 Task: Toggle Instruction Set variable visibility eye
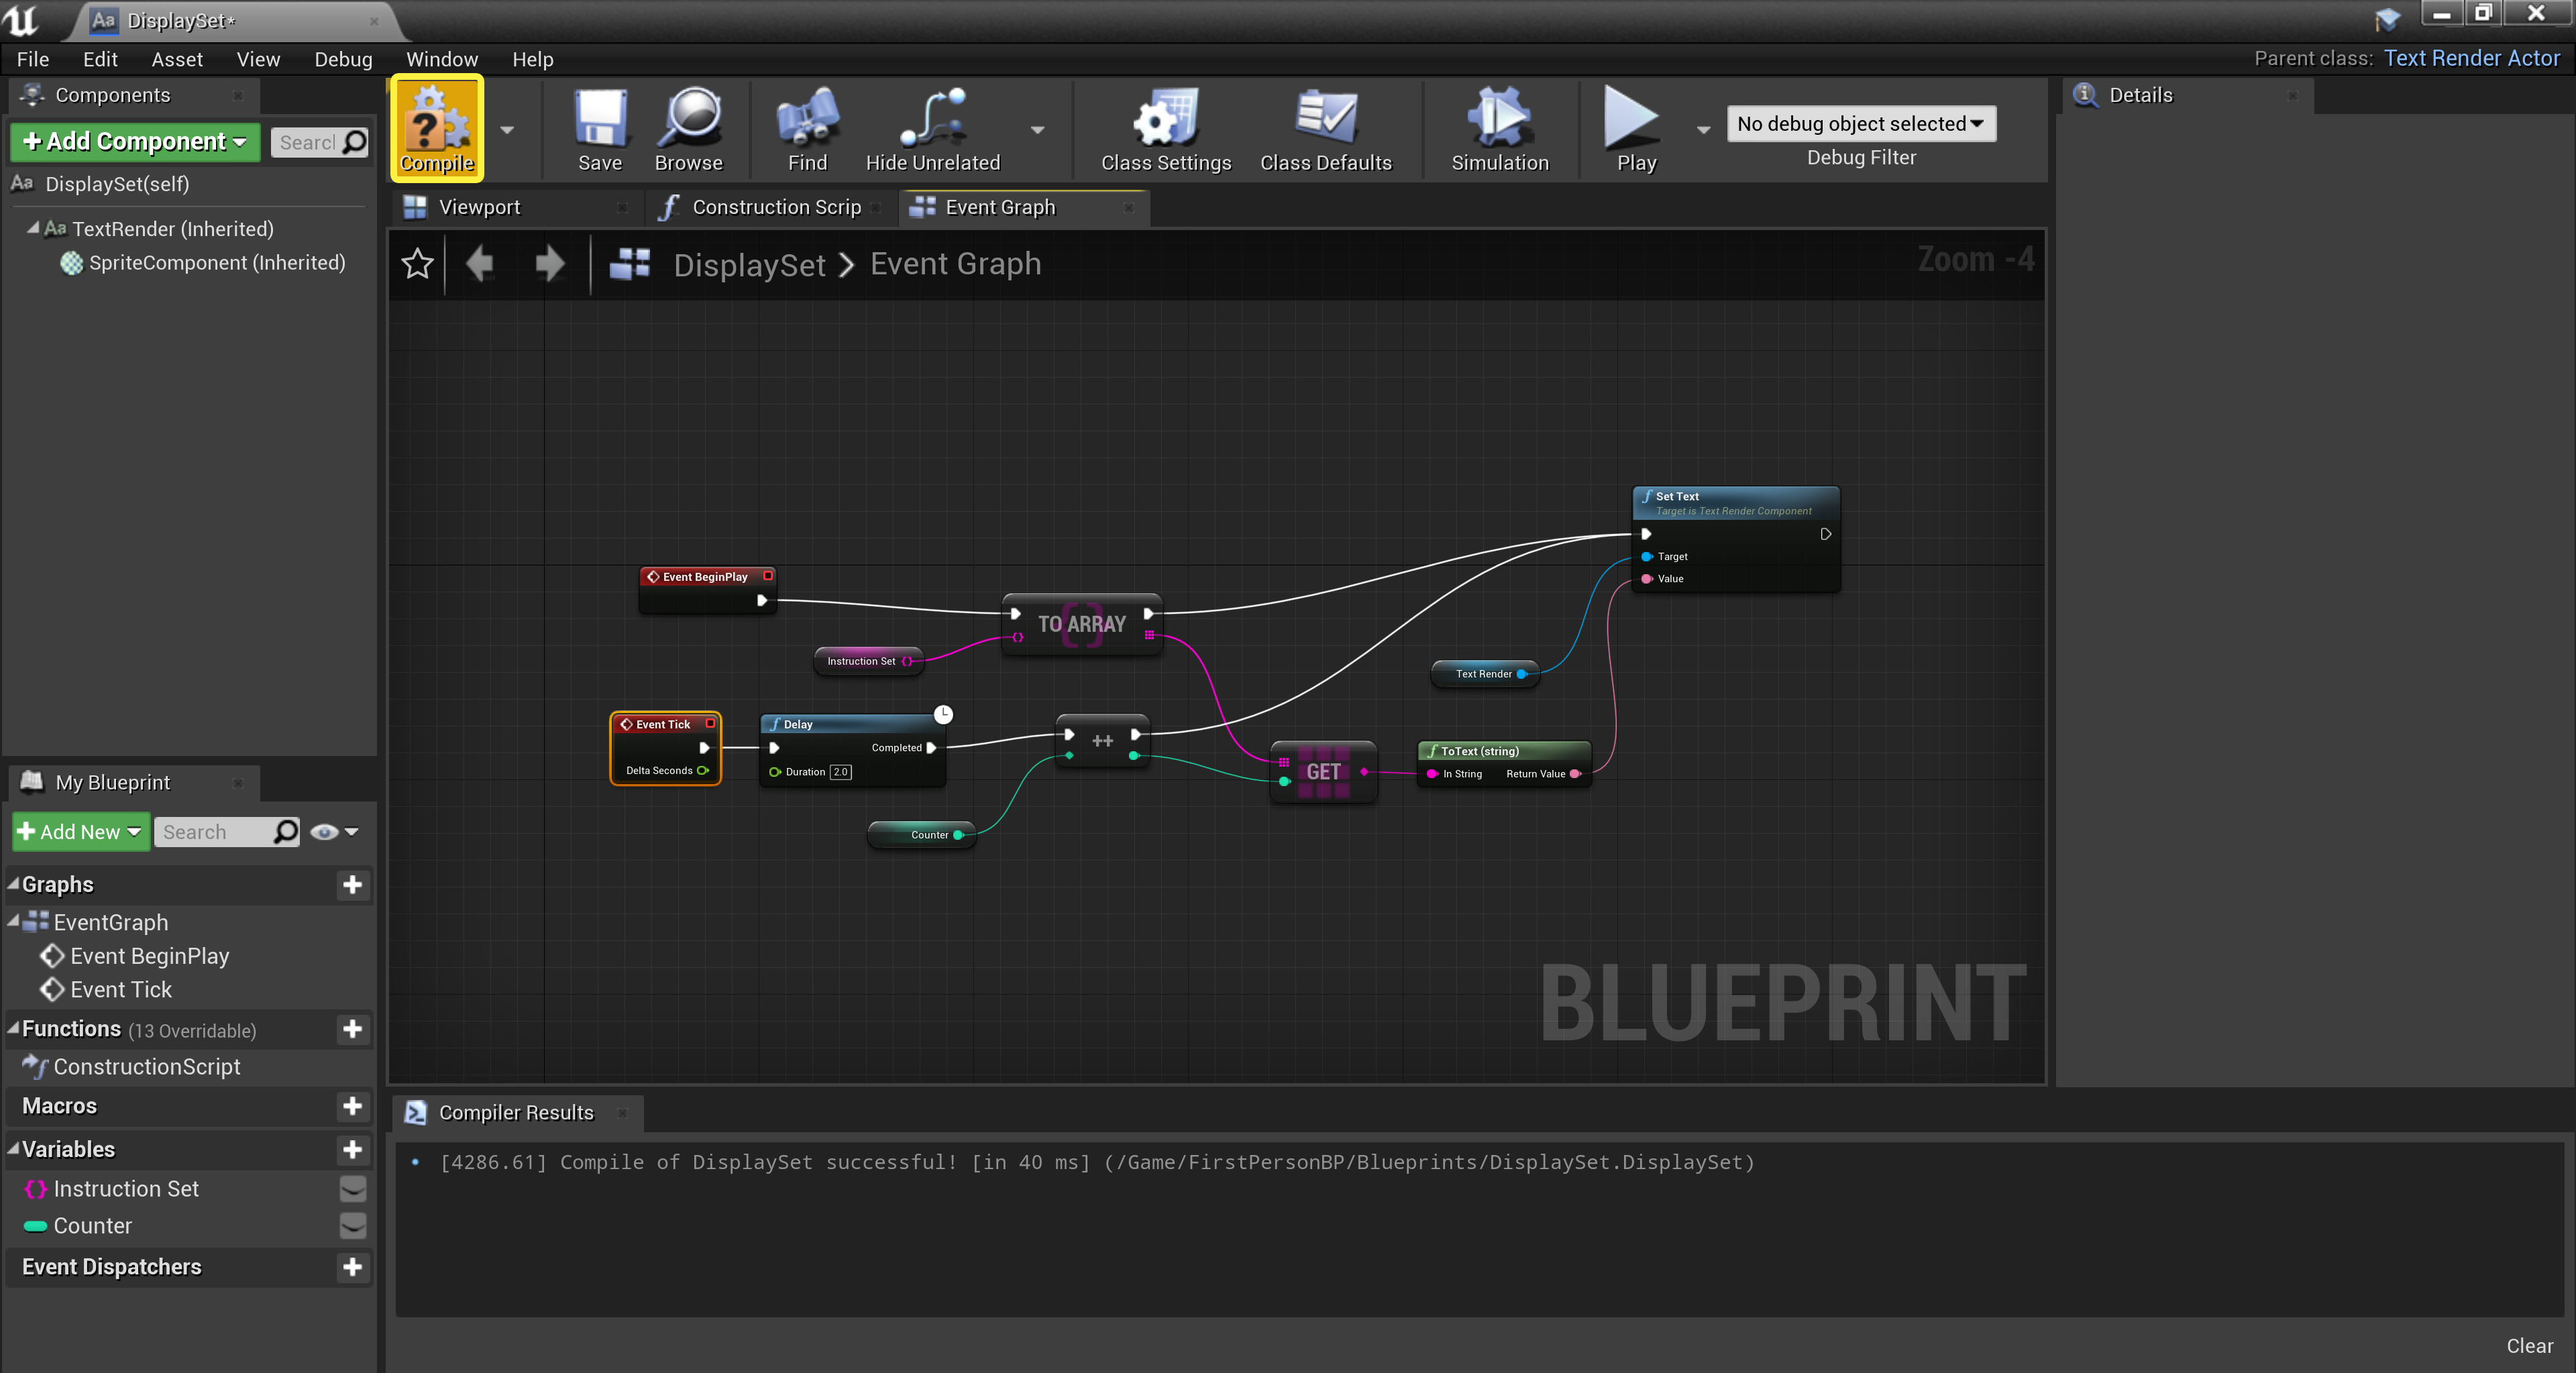353,1188
